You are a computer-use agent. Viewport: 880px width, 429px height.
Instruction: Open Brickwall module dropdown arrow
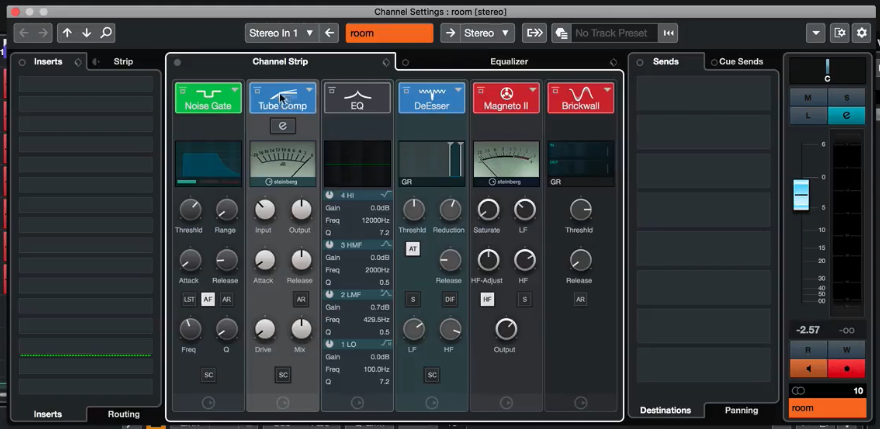click(607, 90)
